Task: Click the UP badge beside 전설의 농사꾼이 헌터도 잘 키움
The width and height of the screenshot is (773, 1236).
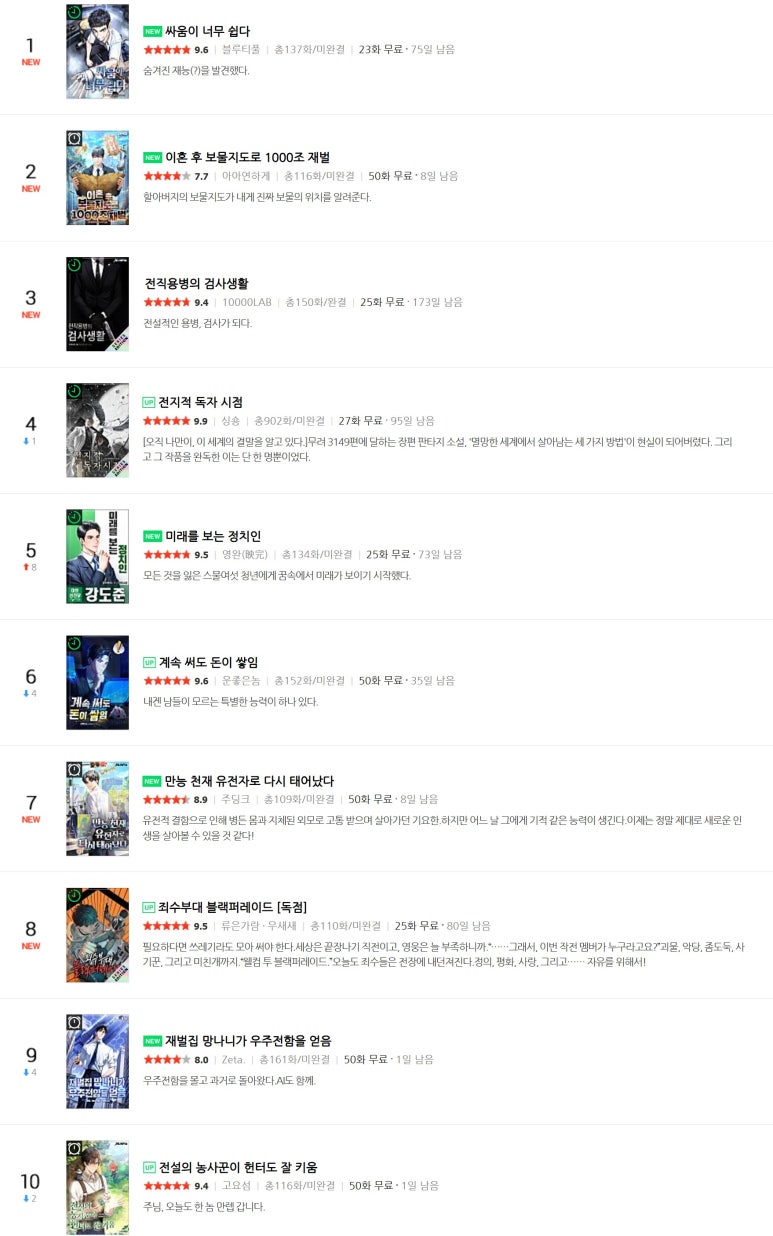Action: coord(149,1167)
